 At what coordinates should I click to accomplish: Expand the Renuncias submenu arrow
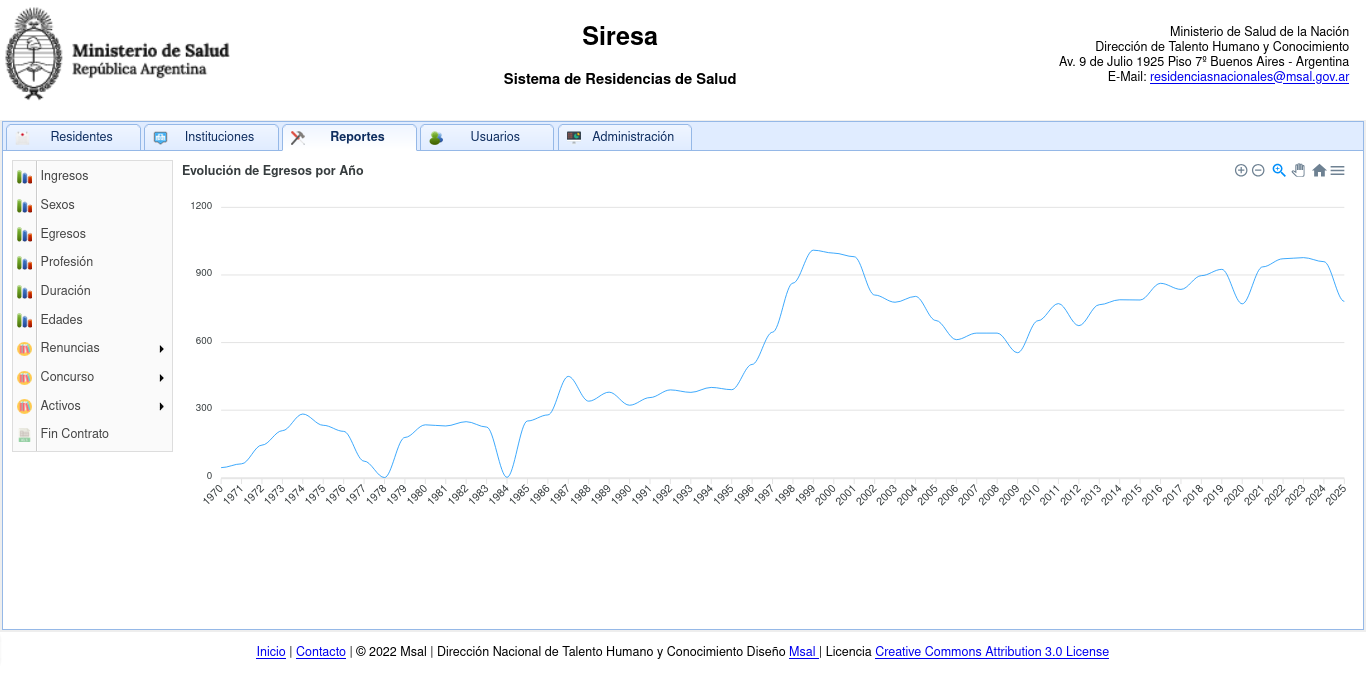coord(161,349)
